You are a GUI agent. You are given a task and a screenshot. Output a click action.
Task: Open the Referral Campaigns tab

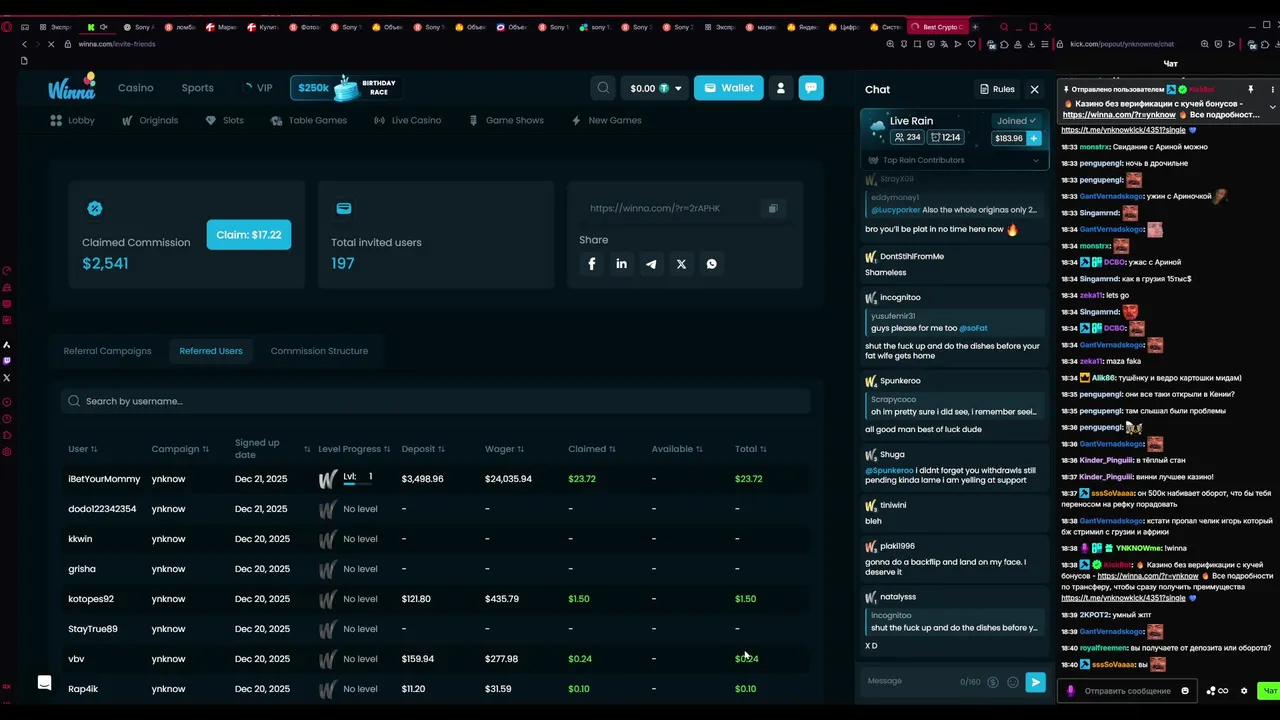tap(108, 351)
